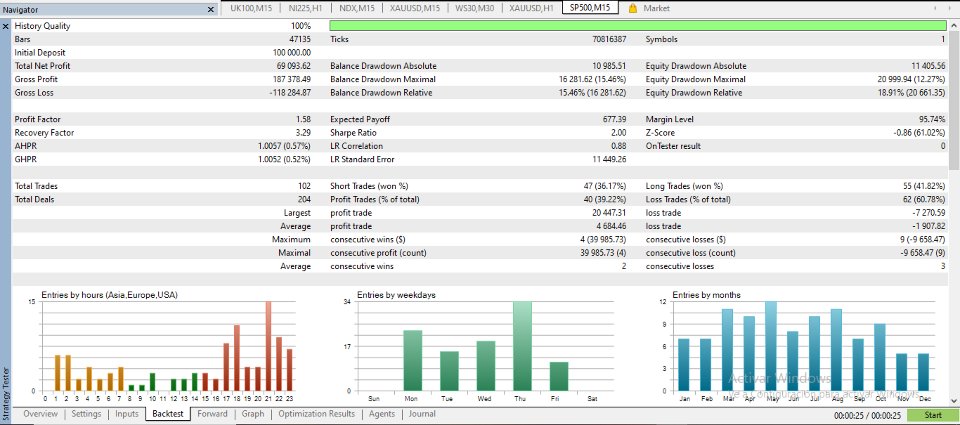The width and height of the screenshot is (960, 425).
Task: Select the SP500,M15 chart tab
Action: coord(590,8)
